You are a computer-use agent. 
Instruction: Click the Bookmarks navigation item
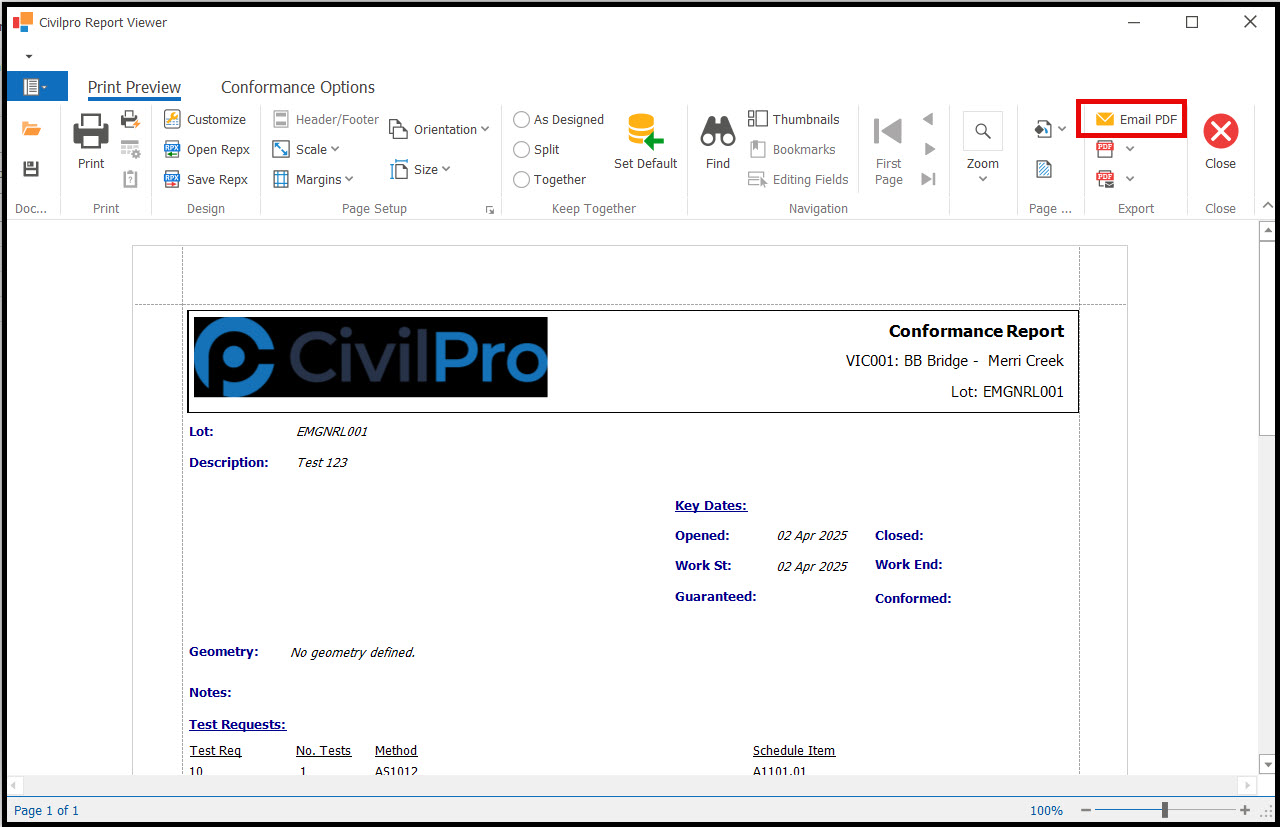792,149
